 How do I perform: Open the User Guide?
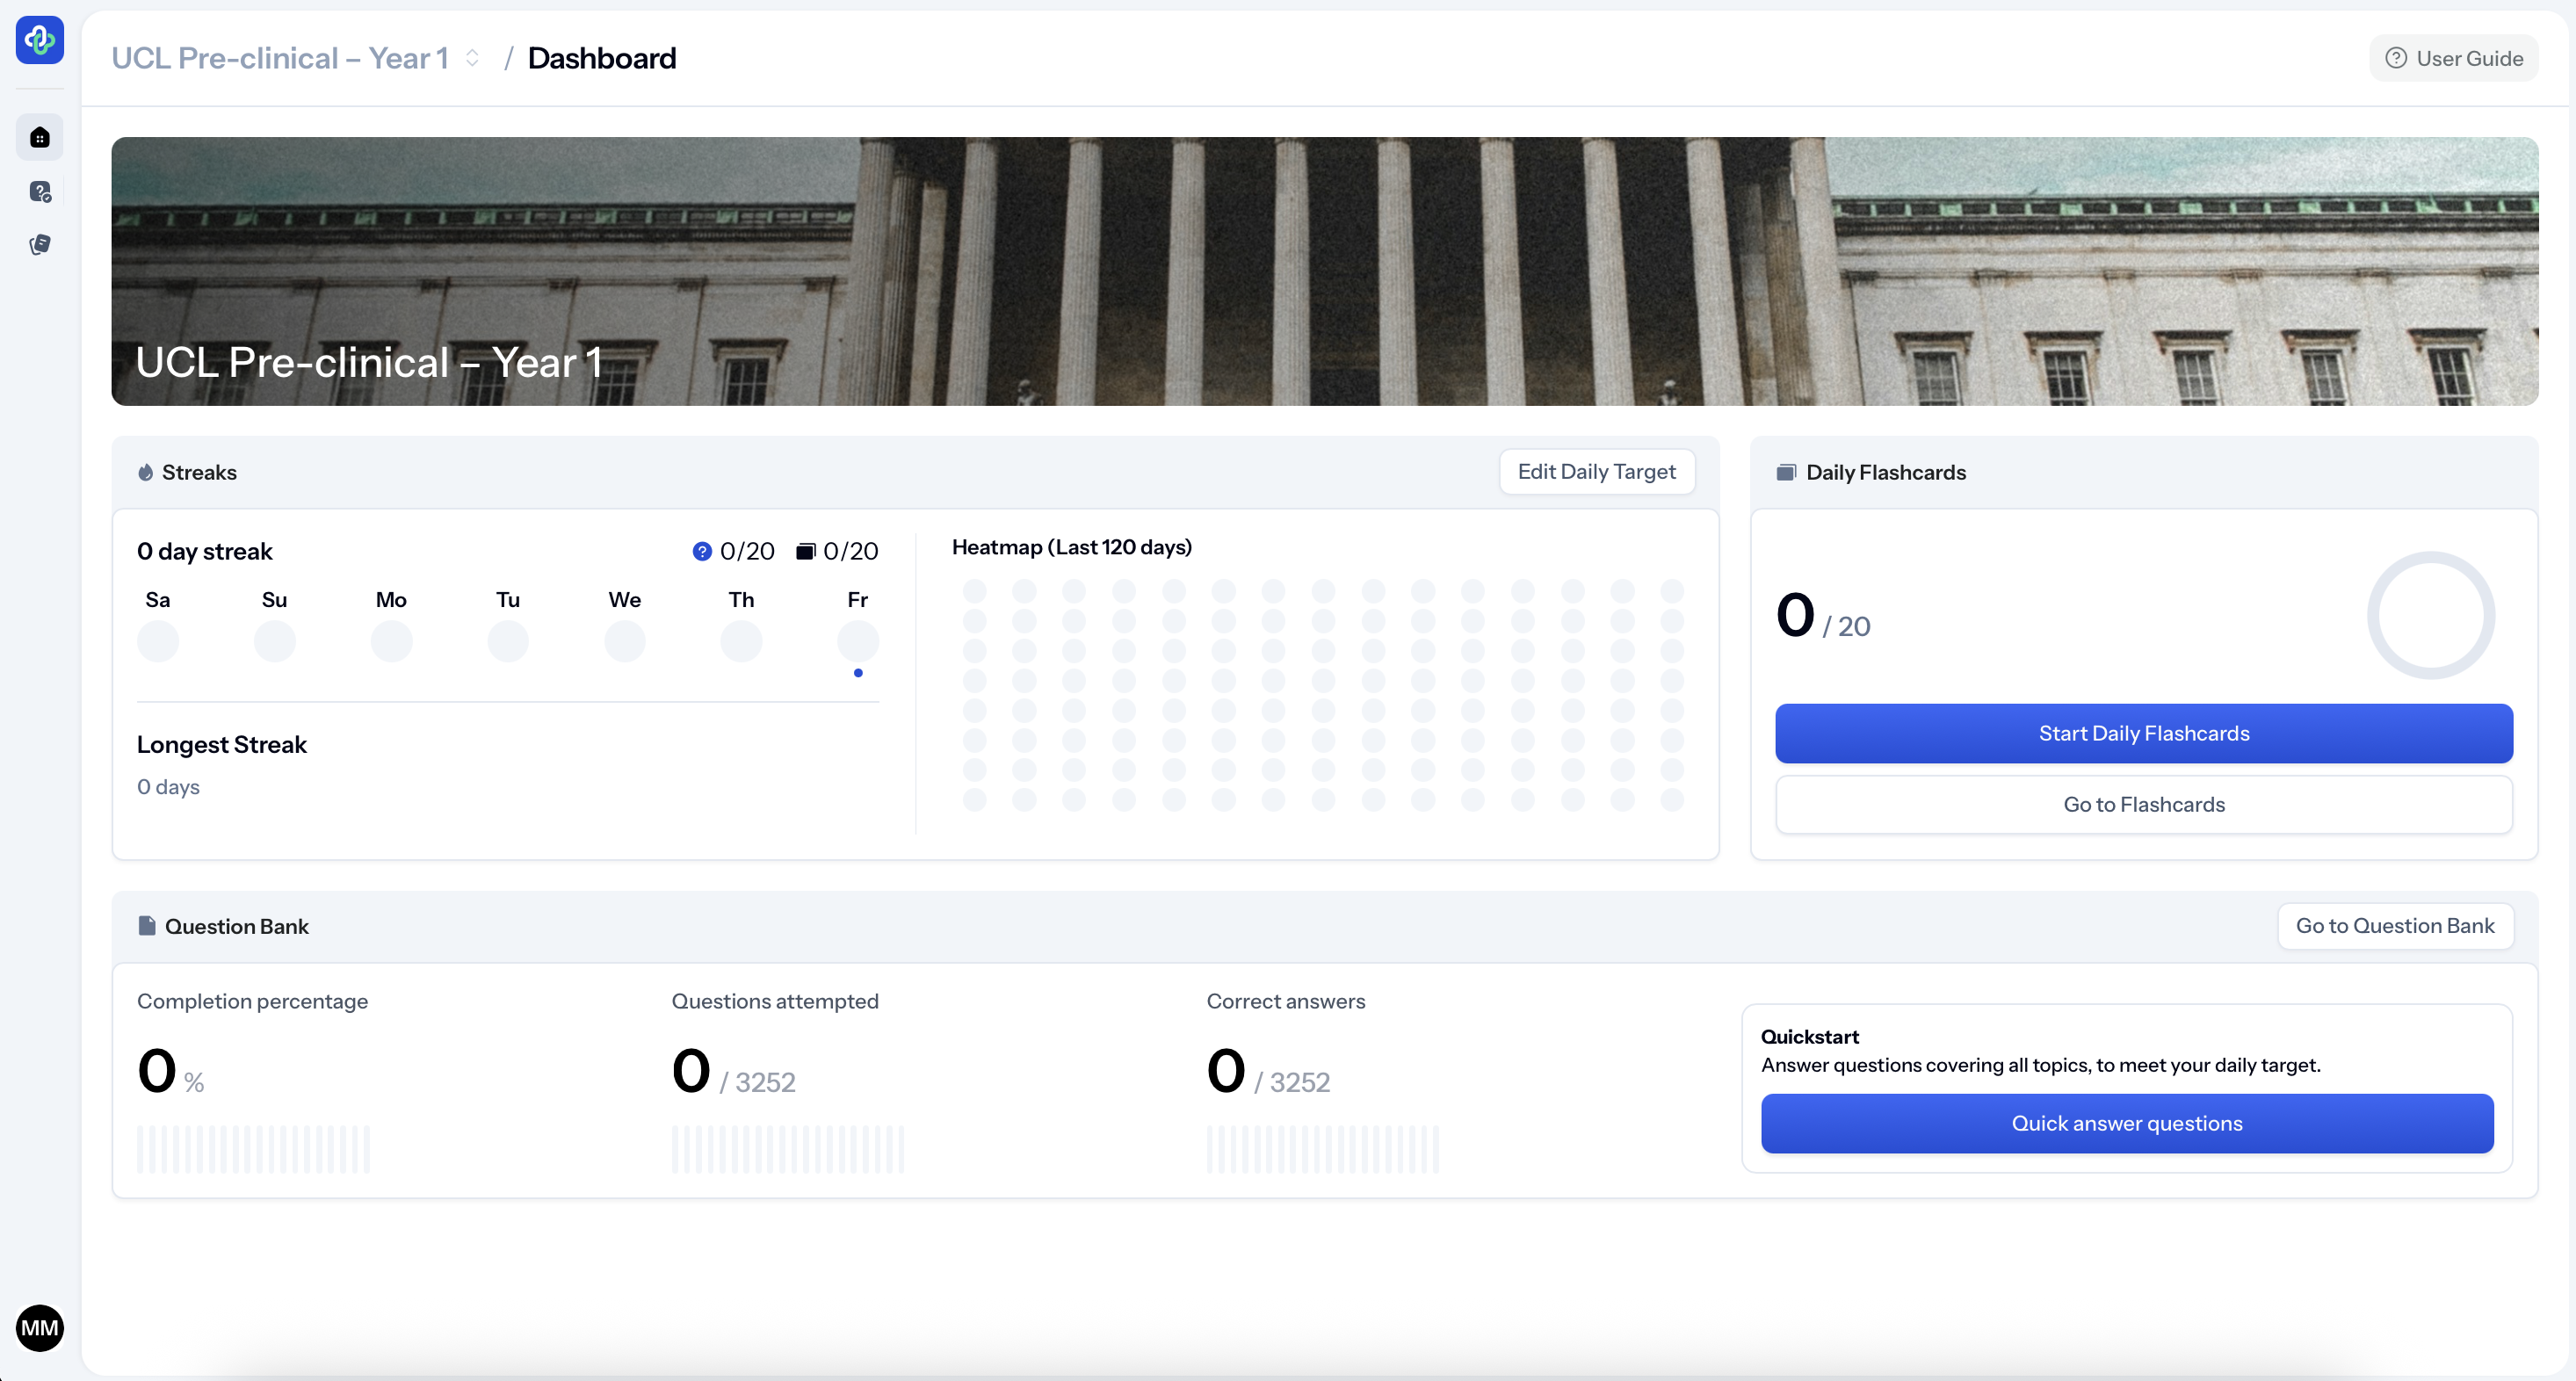[2454, 58]
